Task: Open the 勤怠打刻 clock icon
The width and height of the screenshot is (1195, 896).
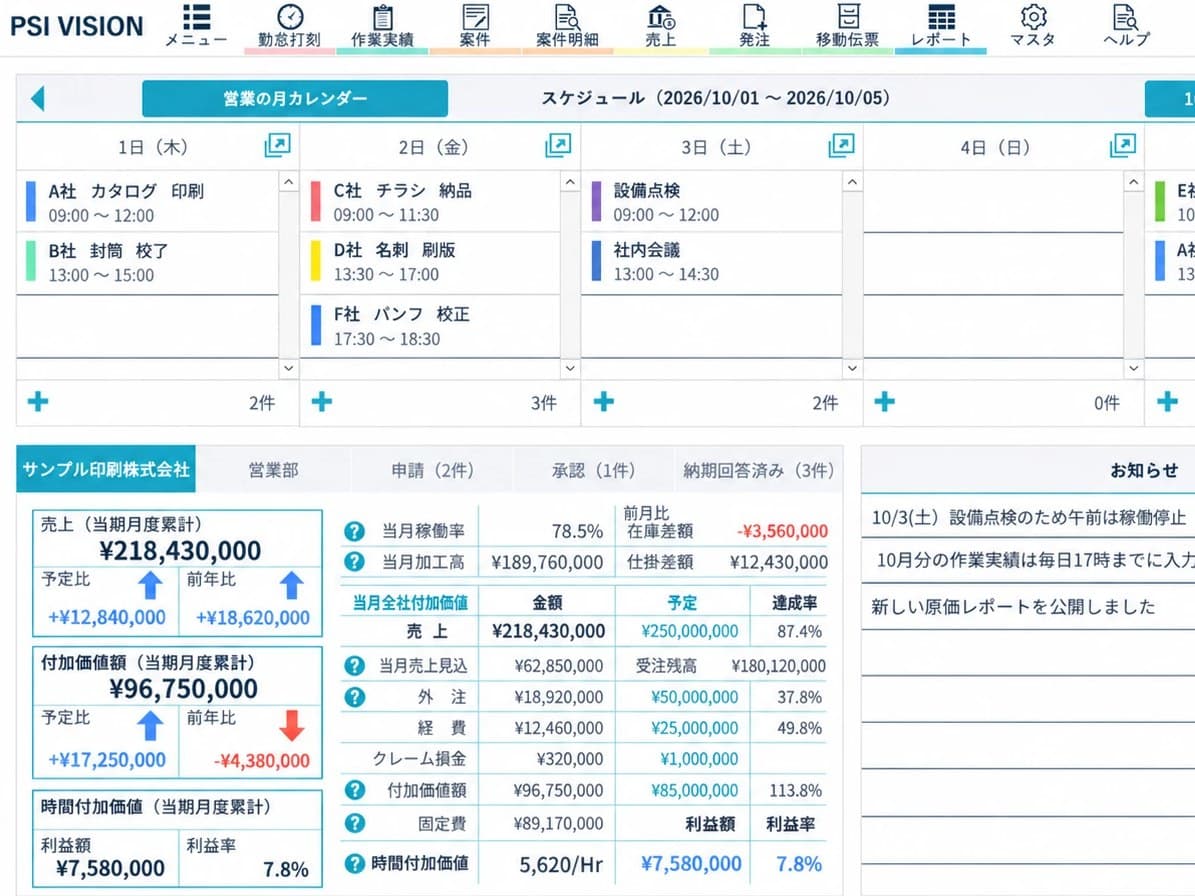Action: point(290,17)
